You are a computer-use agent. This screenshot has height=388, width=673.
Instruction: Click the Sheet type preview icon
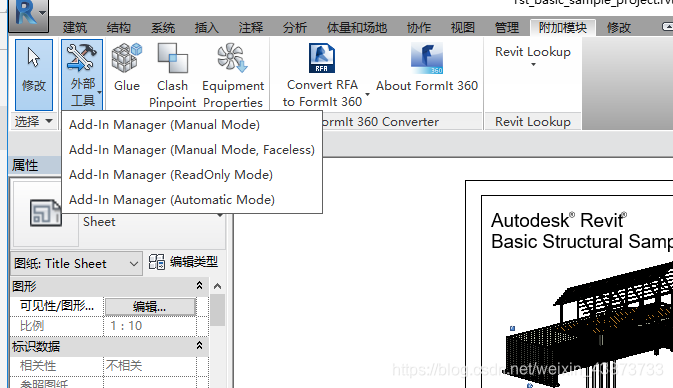pyautogui.click(x=45, y=213)
